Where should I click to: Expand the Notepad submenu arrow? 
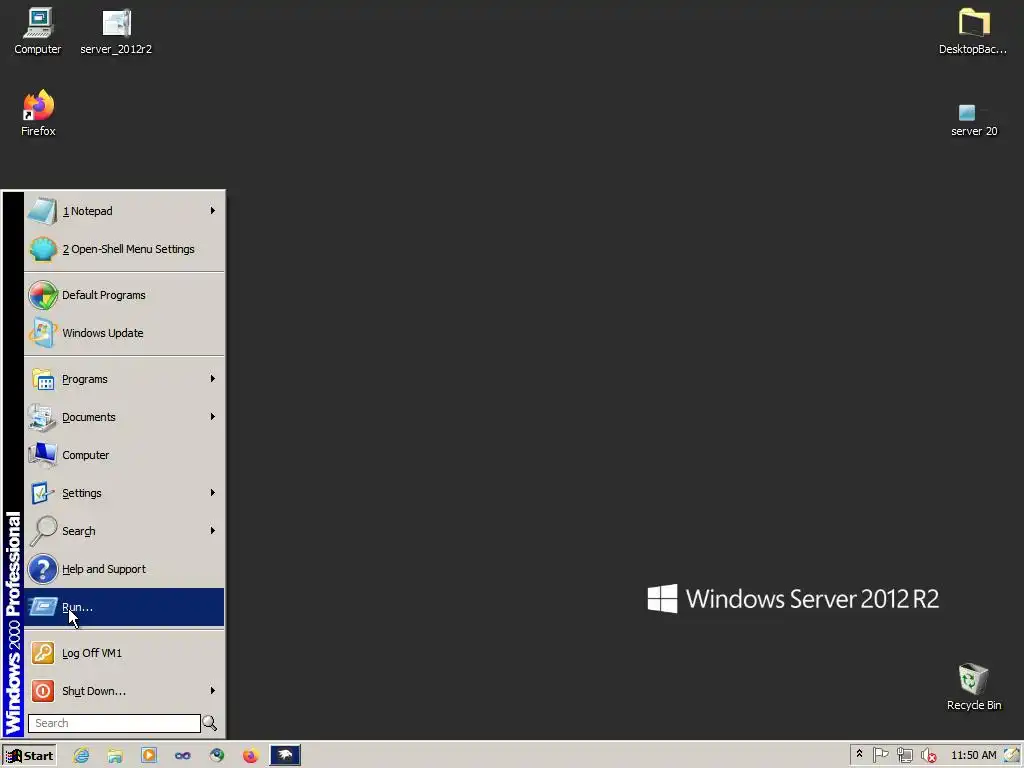point(212,210)
